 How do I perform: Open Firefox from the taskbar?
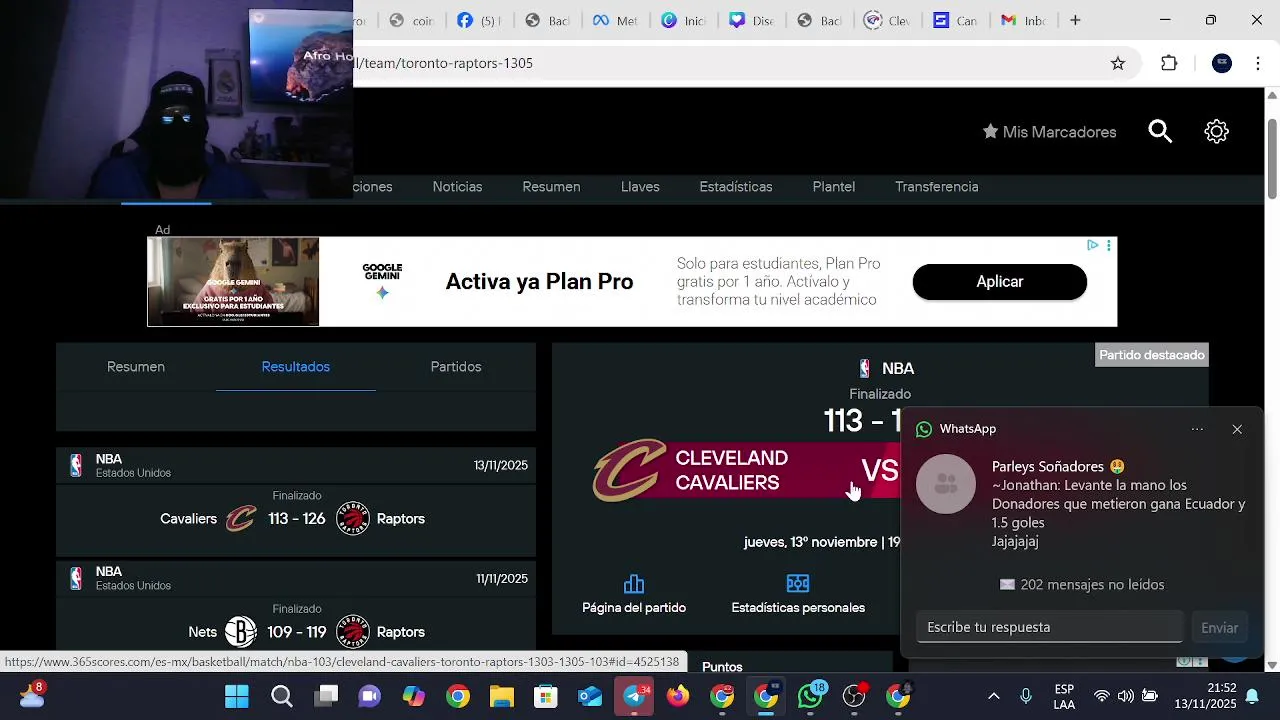[678, 696]
